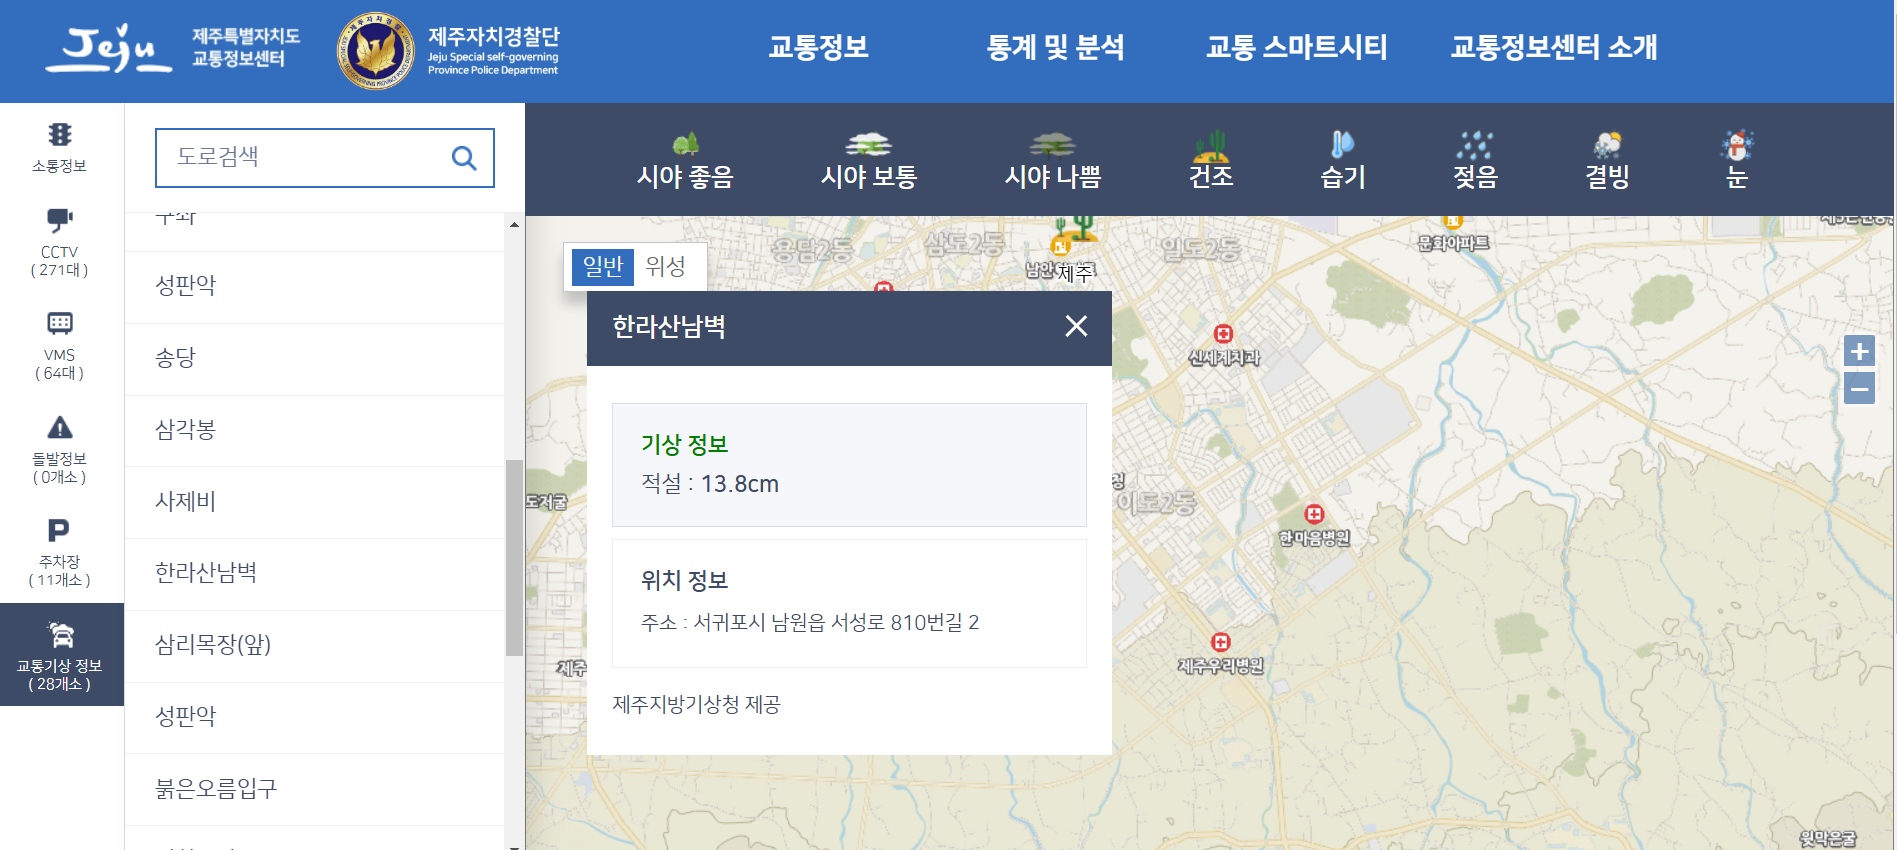Image resolution: width=1897 pixels, height=850 pixels.
Task: Select the 시야 좋음 weather icon
Action: click(x=685, y=143)
